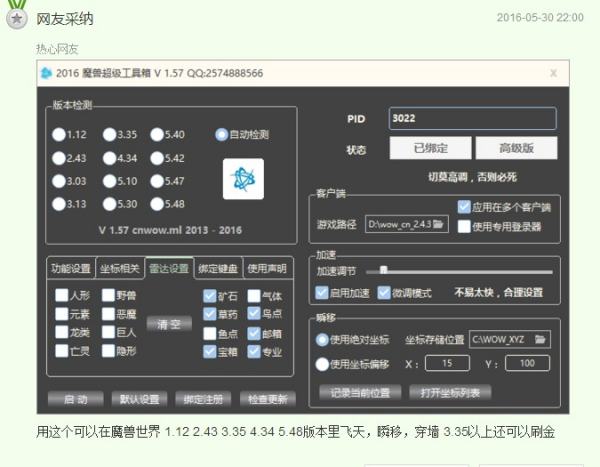Select version 4.34 radio button
This screenshot has height=467, width=600.
point(109,158)
